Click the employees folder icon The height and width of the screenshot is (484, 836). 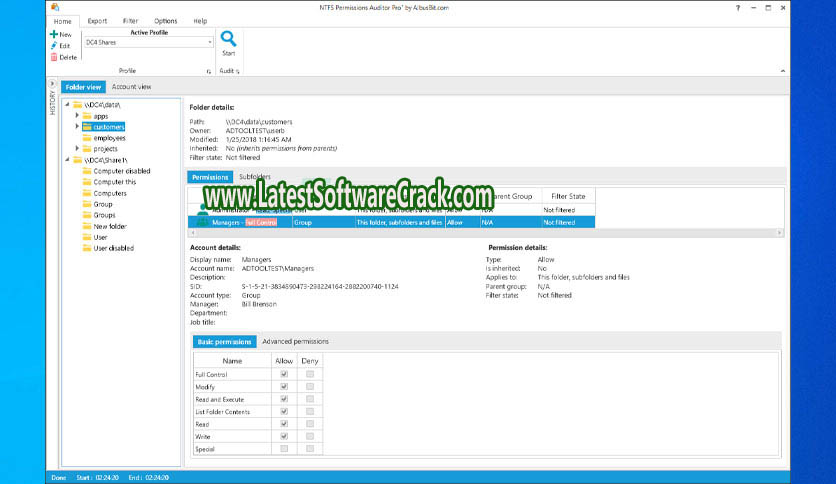(87, 138)
